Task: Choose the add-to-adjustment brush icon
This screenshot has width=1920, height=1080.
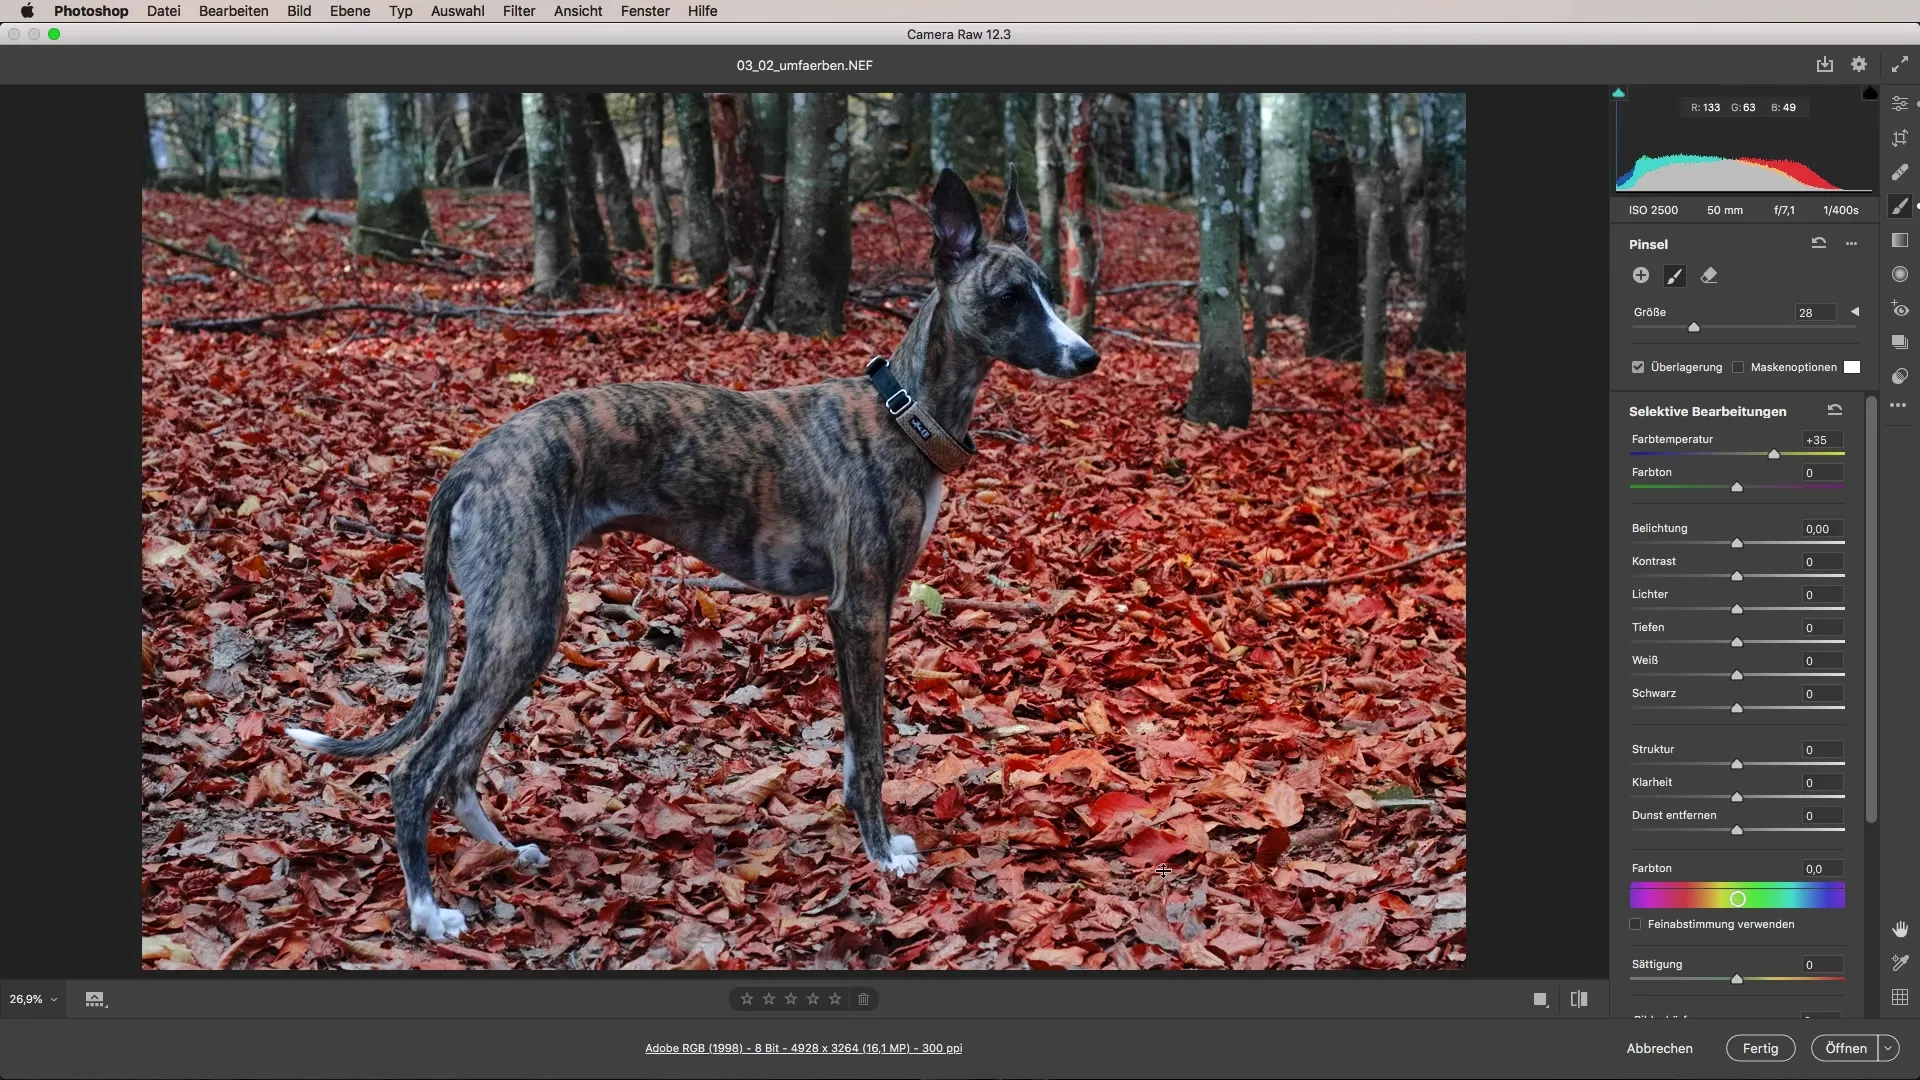Action: coord(1675,276)
